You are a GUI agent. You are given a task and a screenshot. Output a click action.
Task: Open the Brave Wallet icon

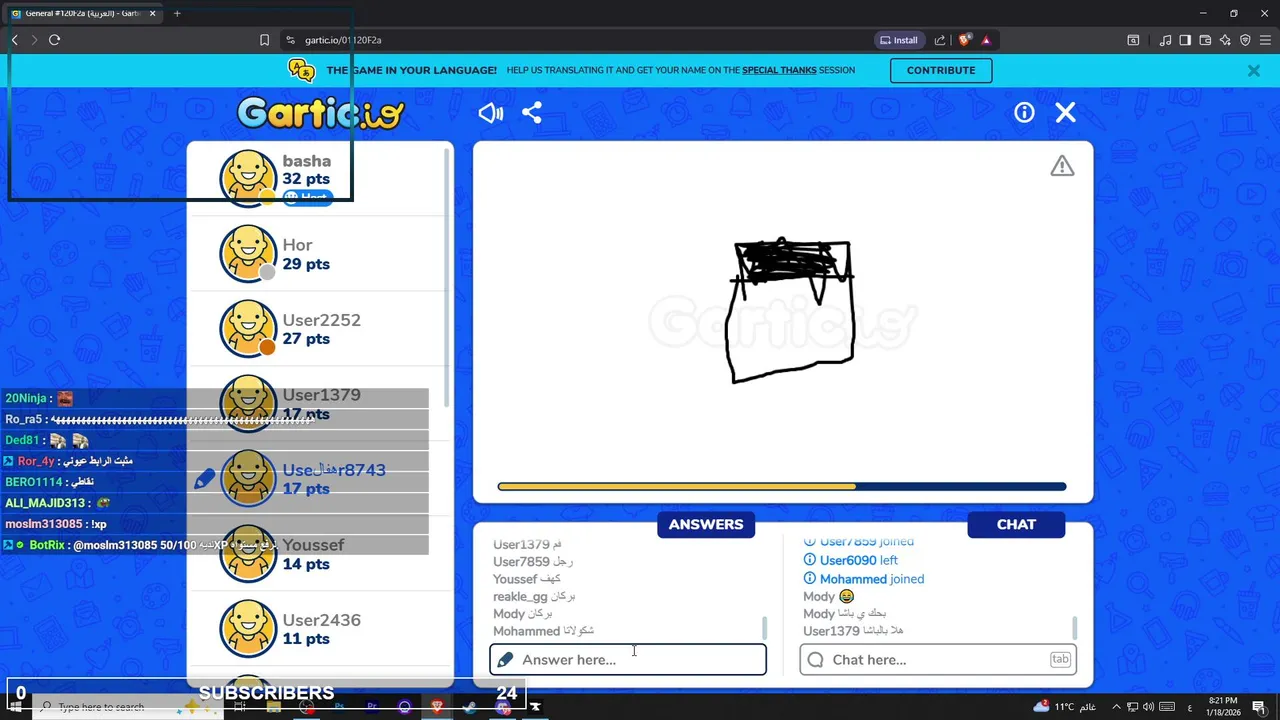pyautogui.click(x=1205, y=40)
